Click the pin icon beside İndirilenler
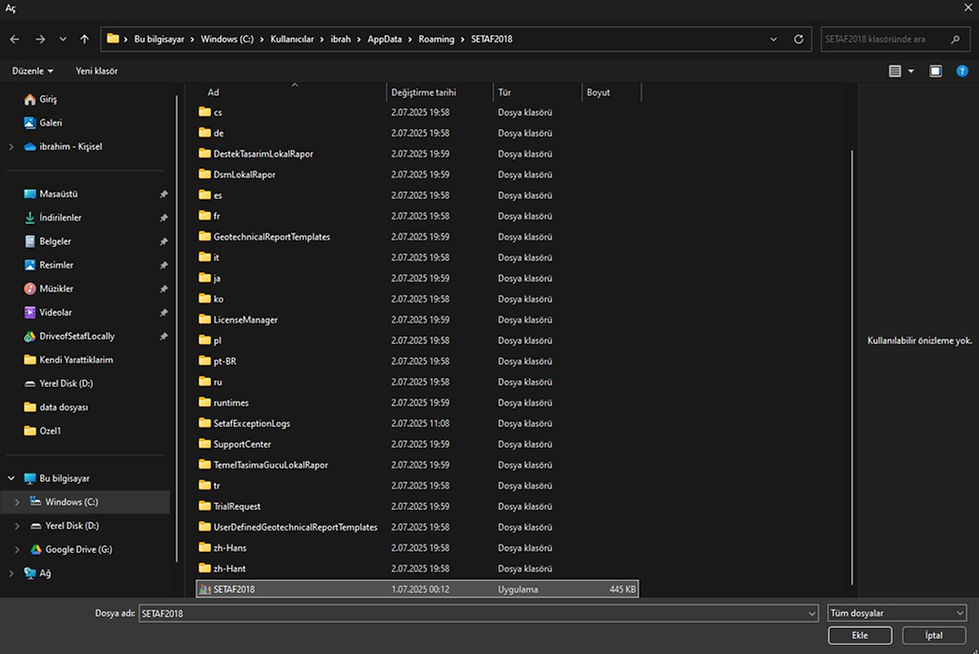Viewport: 979px width, 654px height. [x=164, y=218]
